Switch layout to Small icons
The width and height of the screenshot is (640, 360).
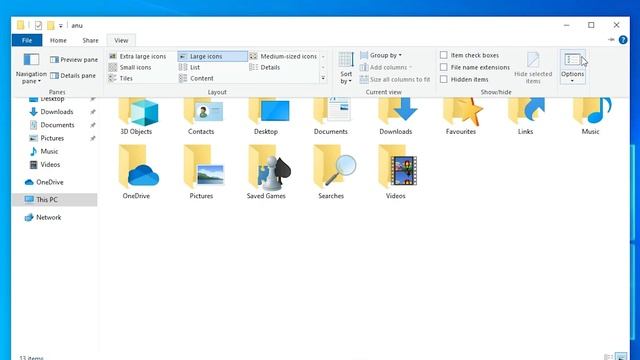[x=130, y=67]
